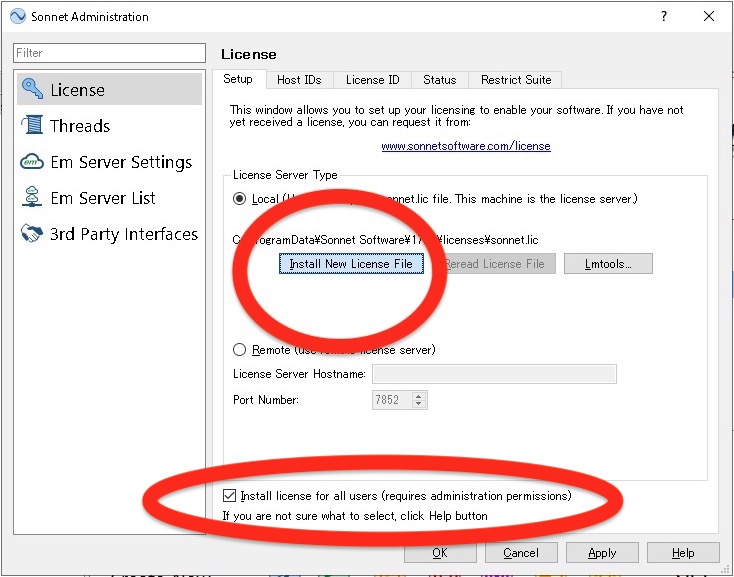Click the Em Server Settings cloud icon
The height and width of the screenshot is (577, 734).
(32, 162)
